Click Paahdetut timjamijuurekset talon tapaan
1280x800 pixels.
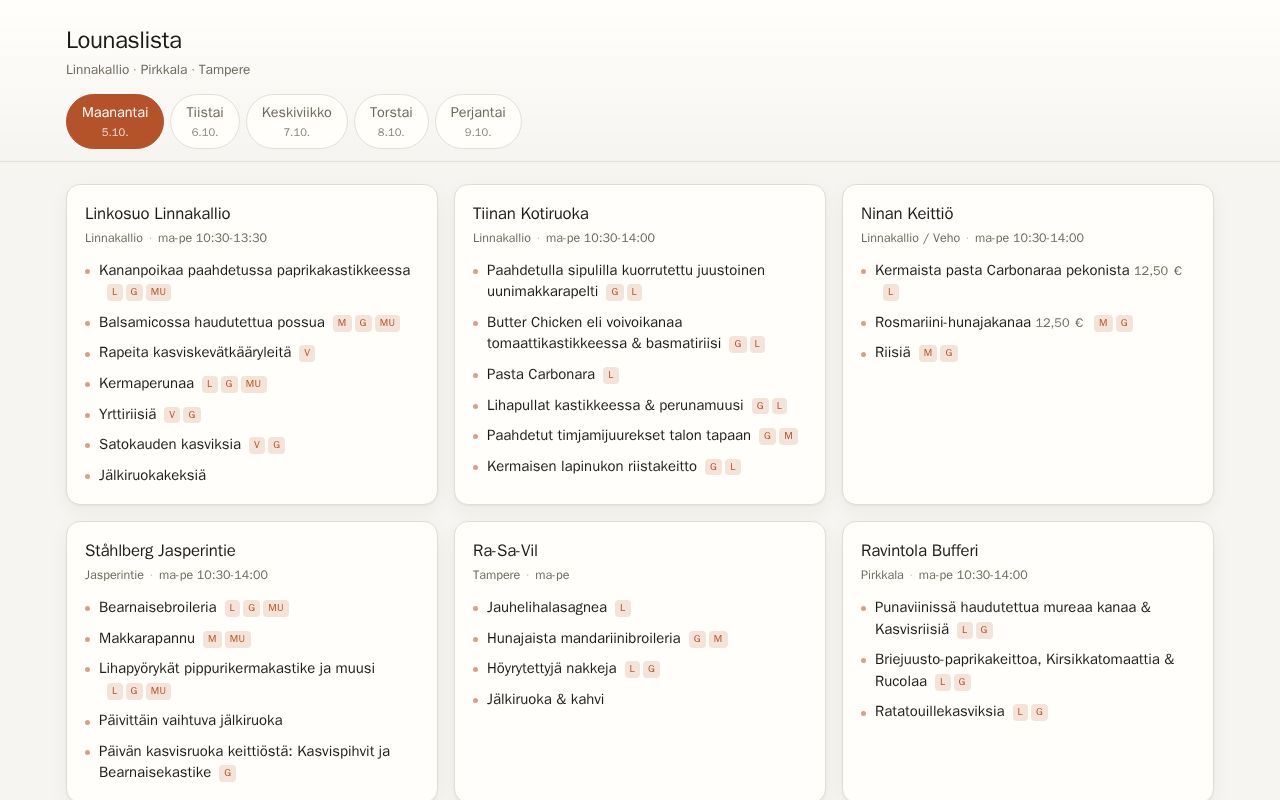619,435
